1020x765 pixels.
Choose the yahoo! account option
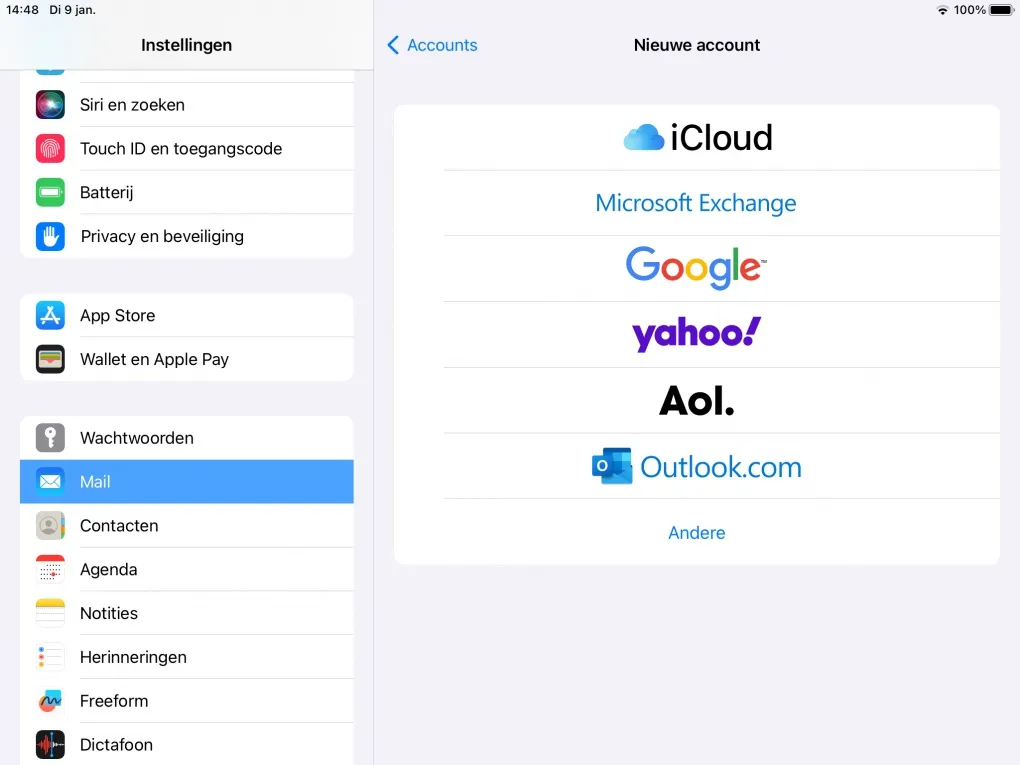tap(696, 334)
